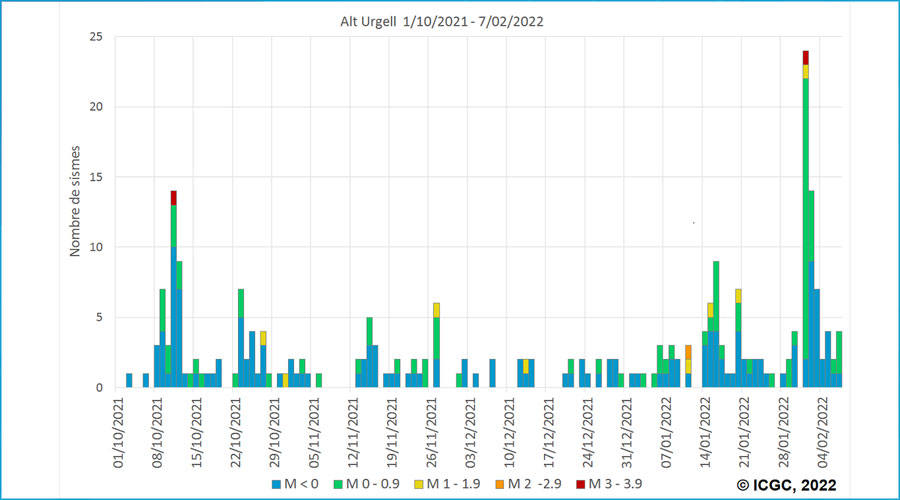Select red segment atop the October peak bar

tap(173, 197)
